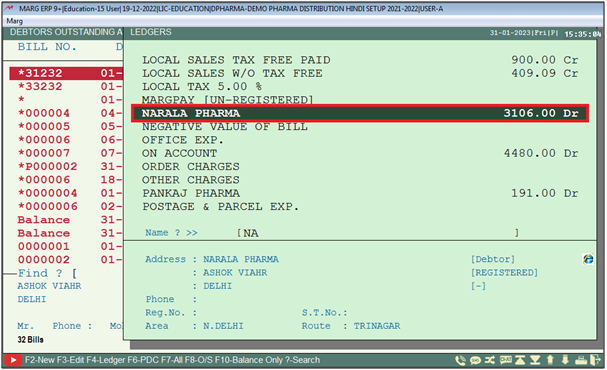Viewport: 607px width, 370px height.
Task: Select NARALA PHARMA ledger
Action: (x=360, y=113)
